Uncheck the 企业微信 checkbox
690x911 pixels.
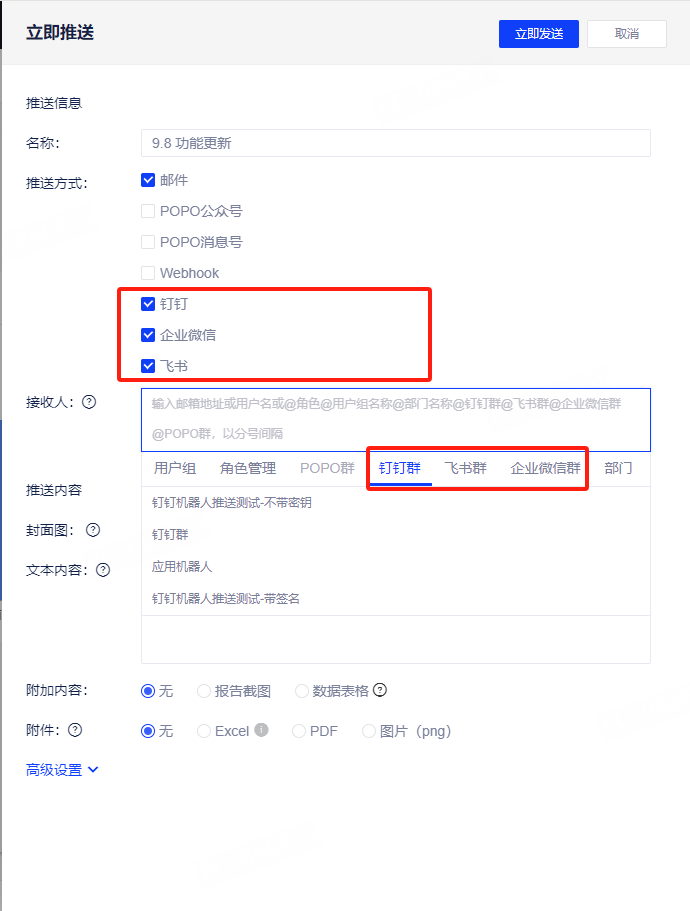pos(148,335)
